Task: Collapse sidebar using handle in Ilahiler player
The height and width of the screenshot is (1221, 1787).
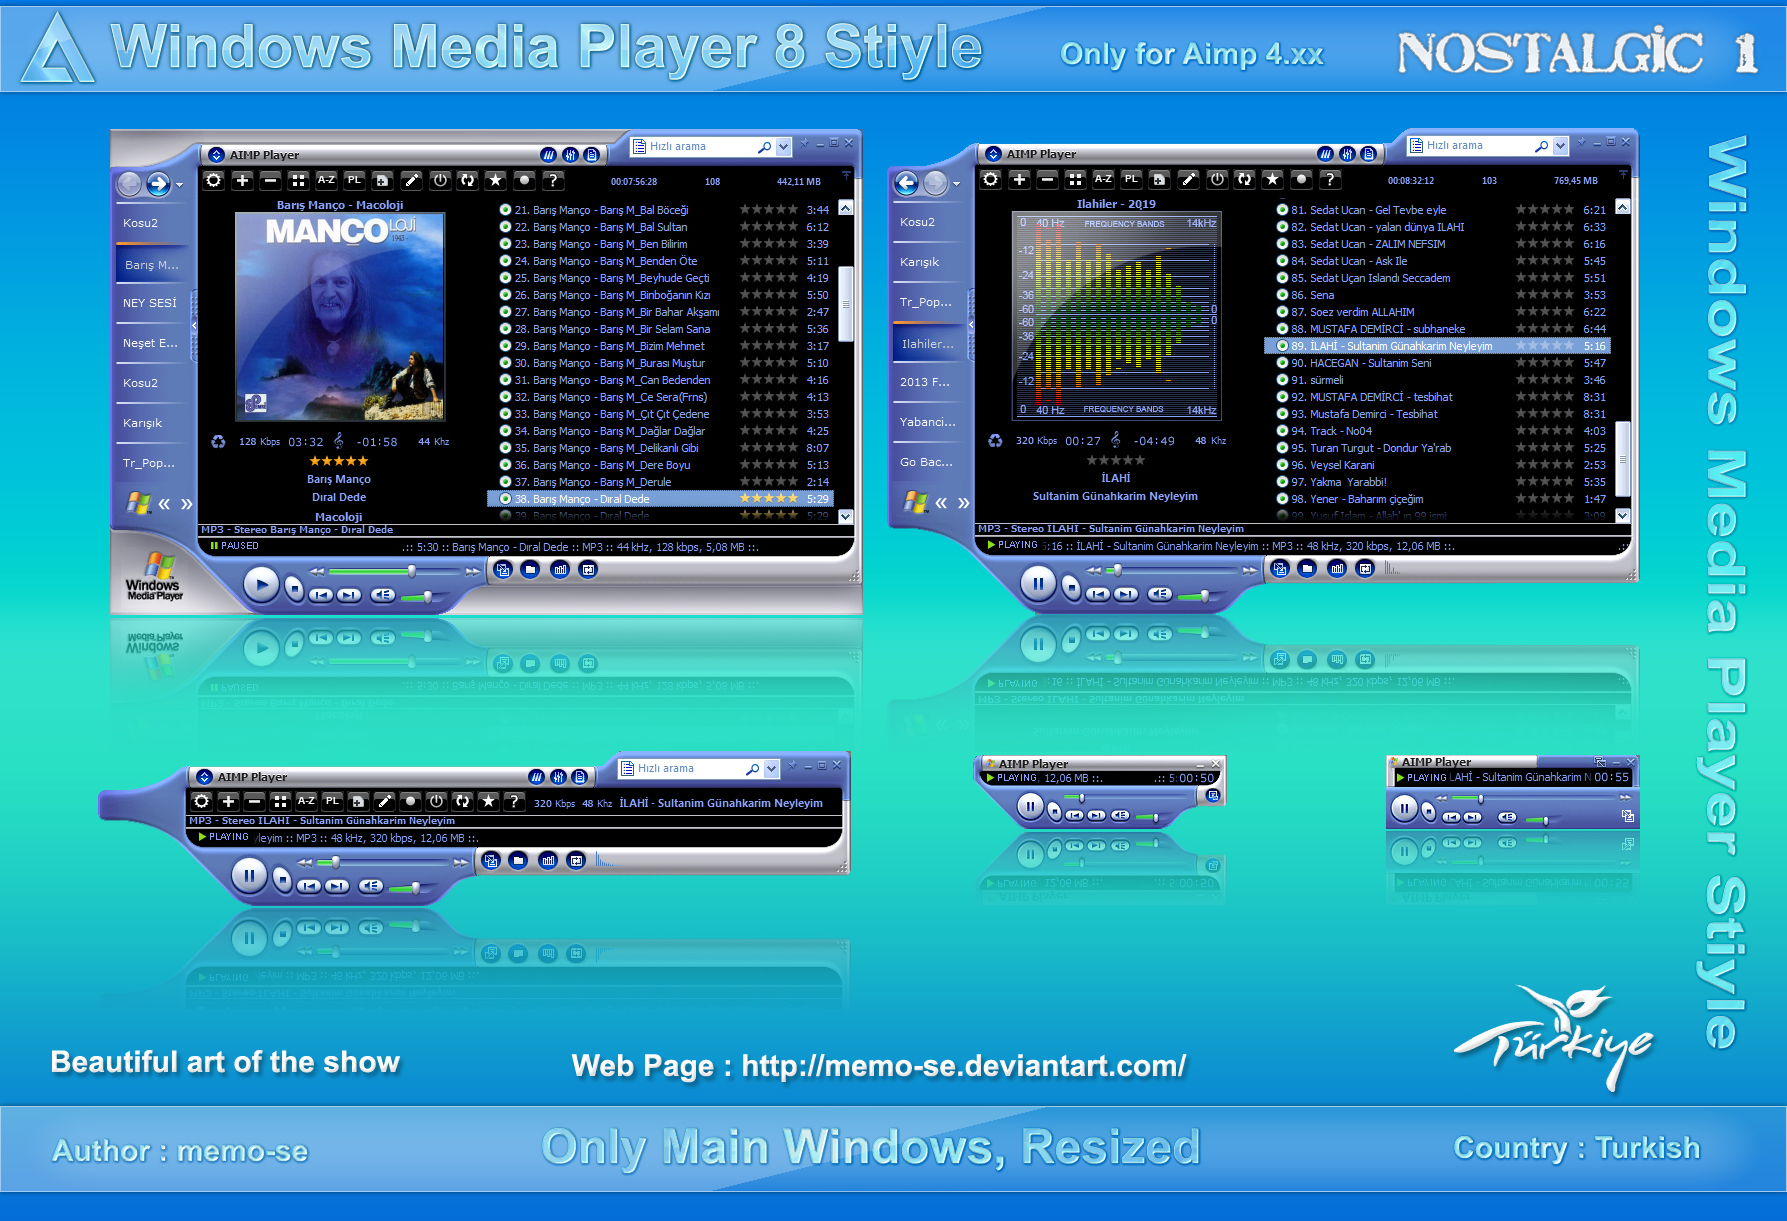Action: pos(971,325)
